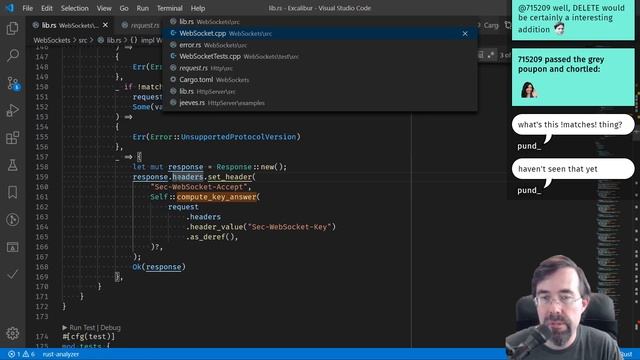Click set_header on line 159
The width and height of the screenshot is (640, 360).
click(230, 177)
